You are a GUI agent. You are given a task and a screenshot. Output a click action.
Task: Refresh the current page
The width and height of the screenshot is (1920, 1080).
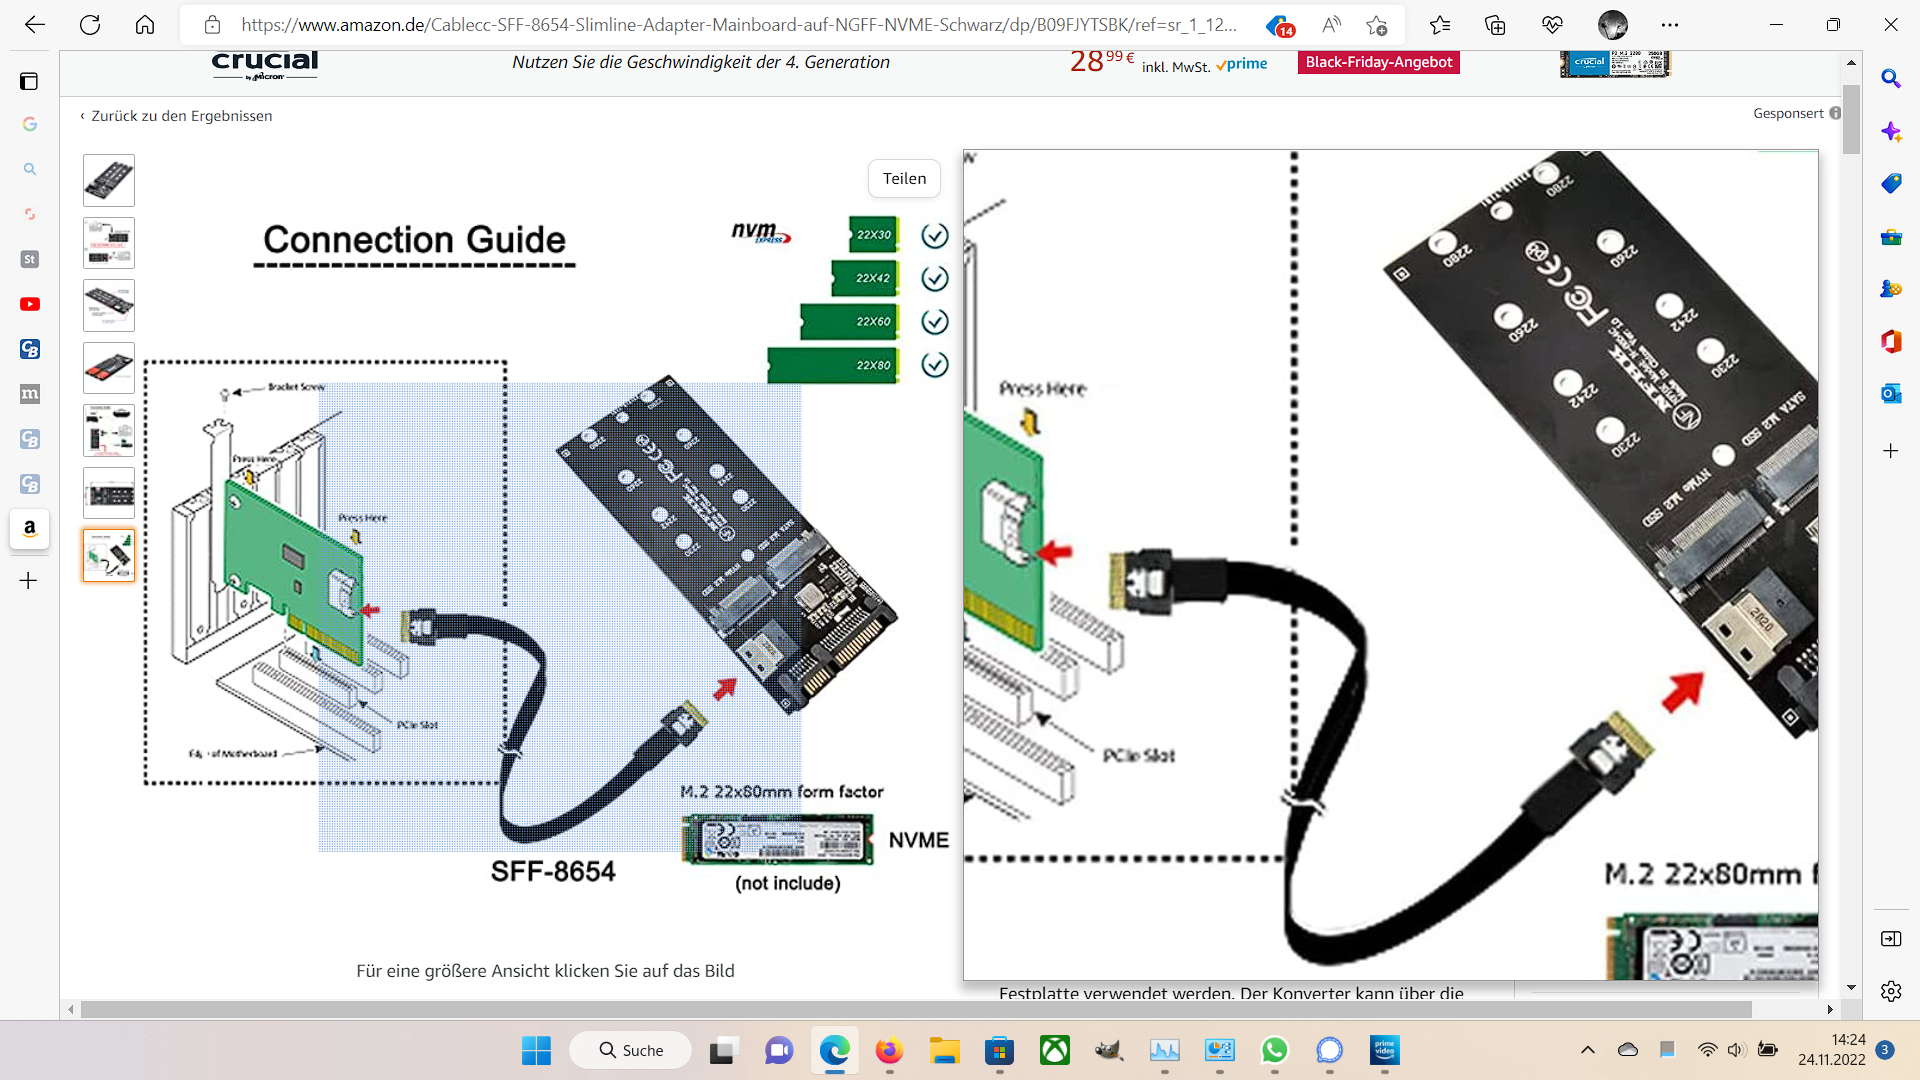click(x=90, y=25)
